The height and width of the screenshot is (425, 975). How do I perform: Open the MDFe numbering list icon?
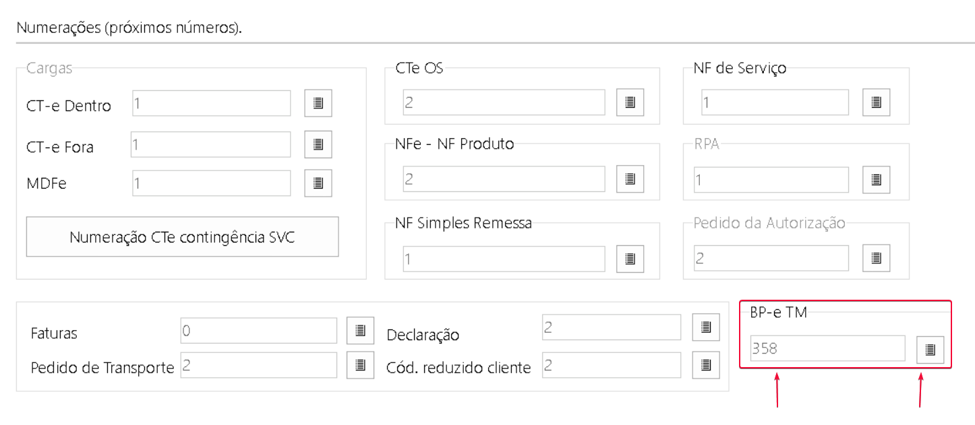click(x=318, y=183)
